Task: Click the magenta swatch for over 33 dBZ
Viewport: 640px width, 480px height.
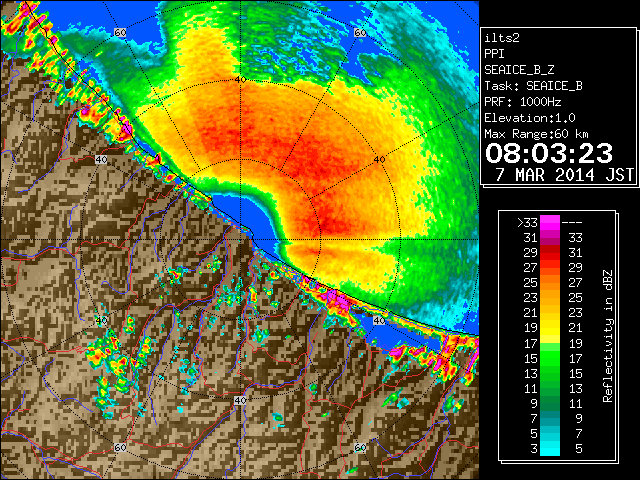Action: click(550, 223)
